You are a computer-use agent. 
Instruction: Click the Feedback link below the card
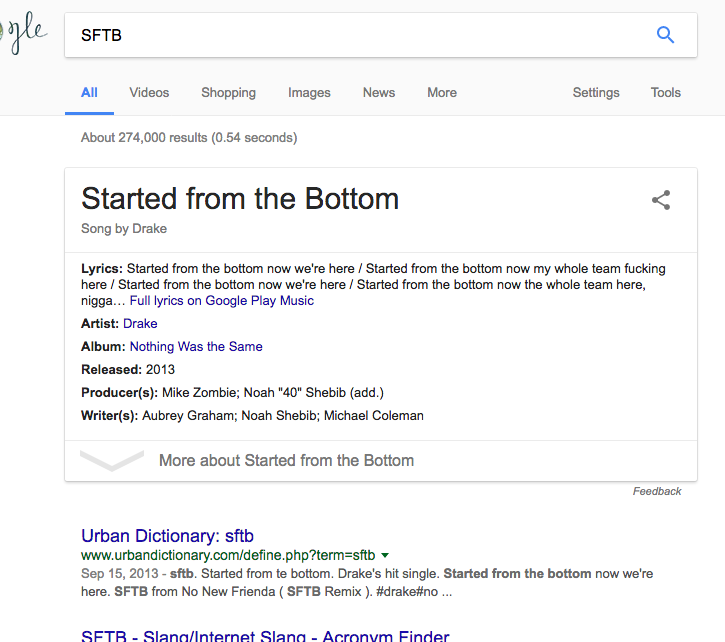[x=657, y=491]
